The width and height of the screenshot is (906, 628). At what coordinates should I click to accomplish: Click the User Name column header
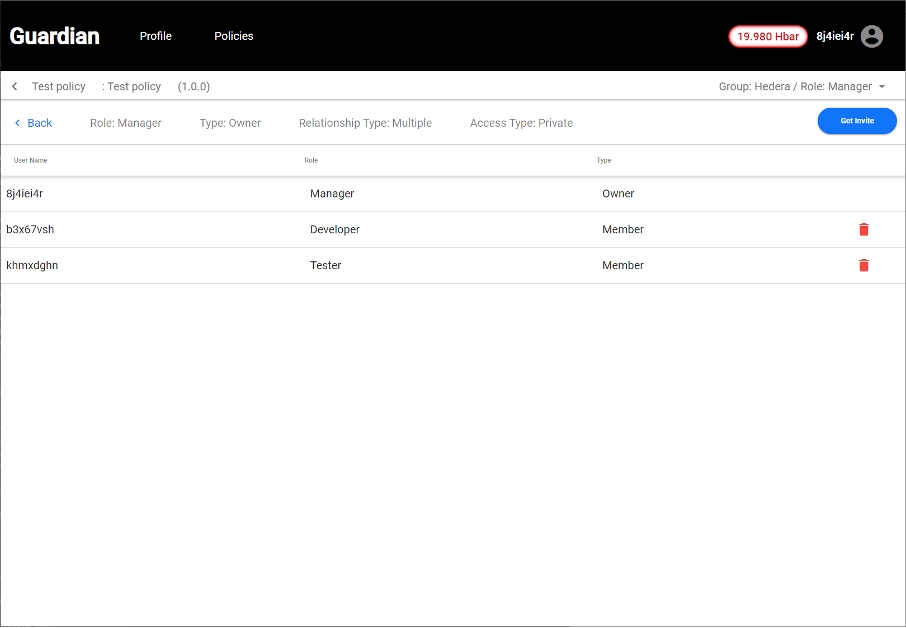(31, 161)
